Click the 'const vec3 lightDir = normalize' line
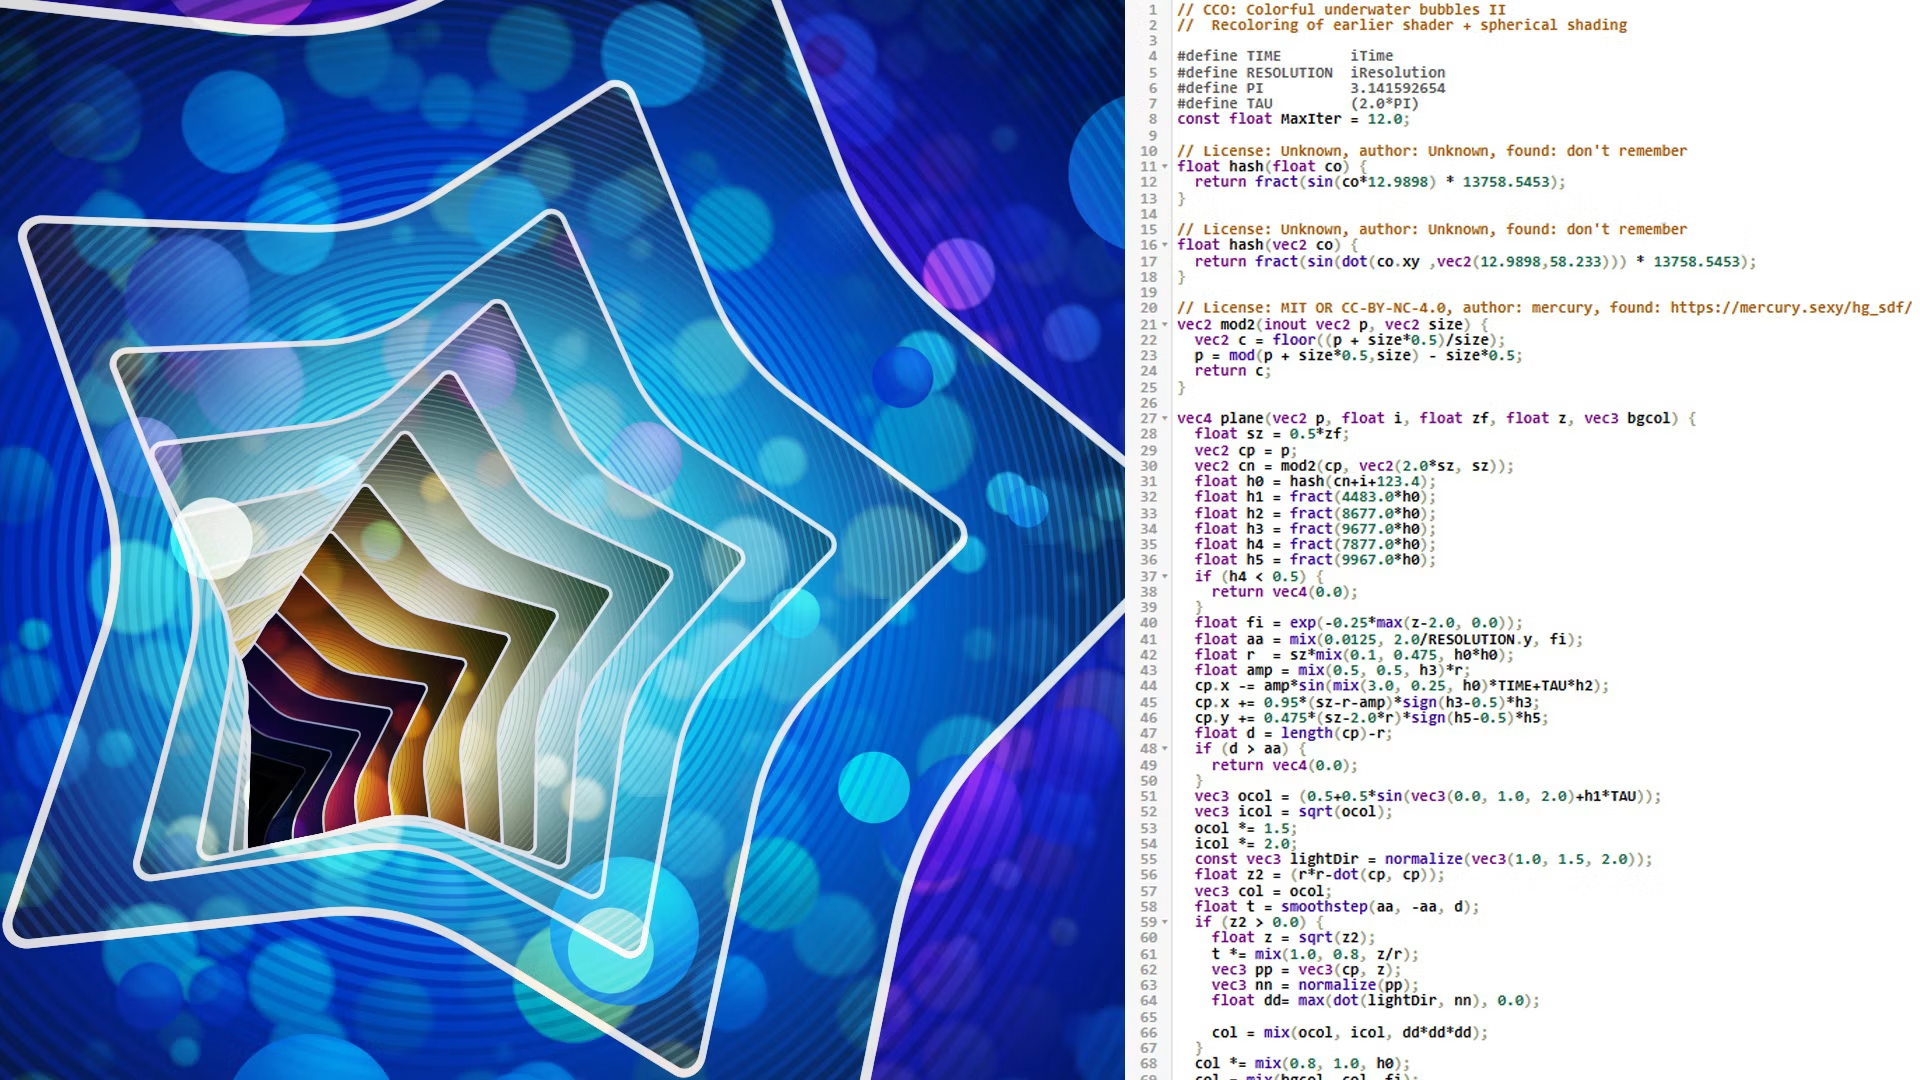 point(1424,859)
